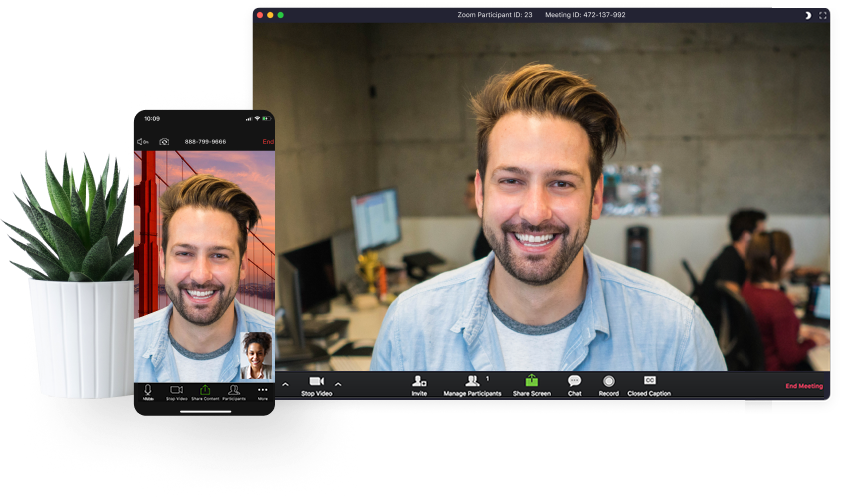This screenshot has width=847, height=499.
Task: Click End Meeting in the desktop window
Action: tap(804, 386)
